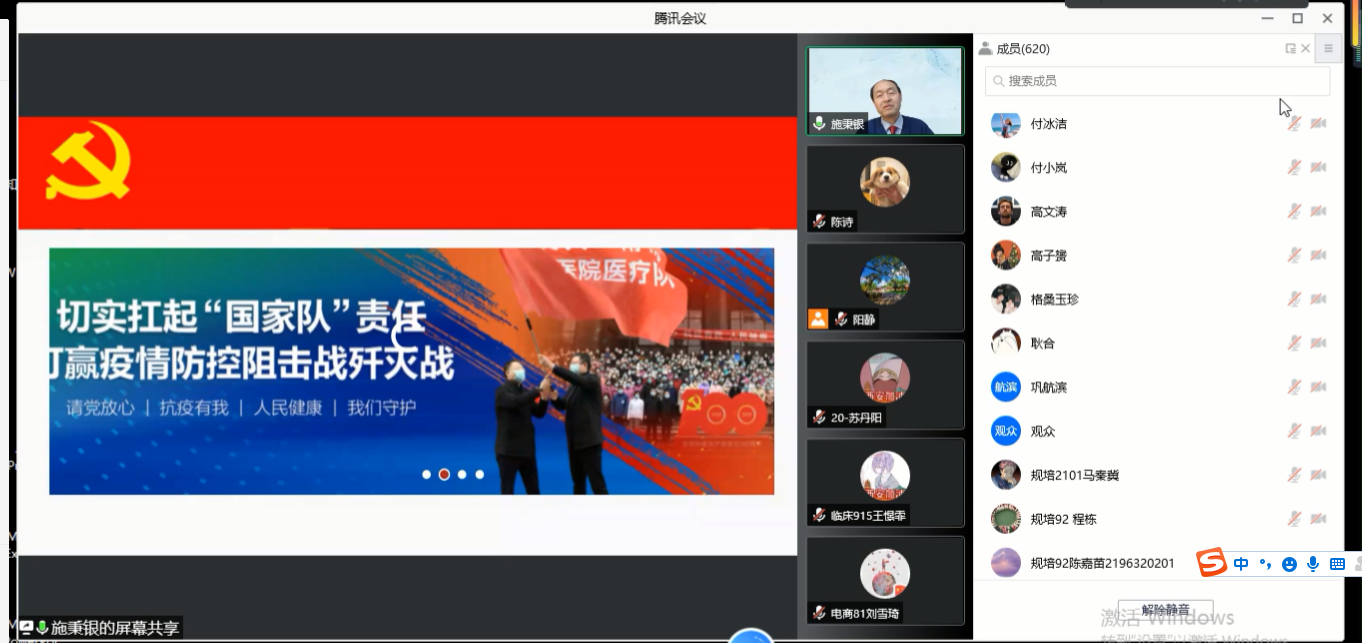Click the search members field
This screenshot has width=1362, height=643.
(1157, 81)
